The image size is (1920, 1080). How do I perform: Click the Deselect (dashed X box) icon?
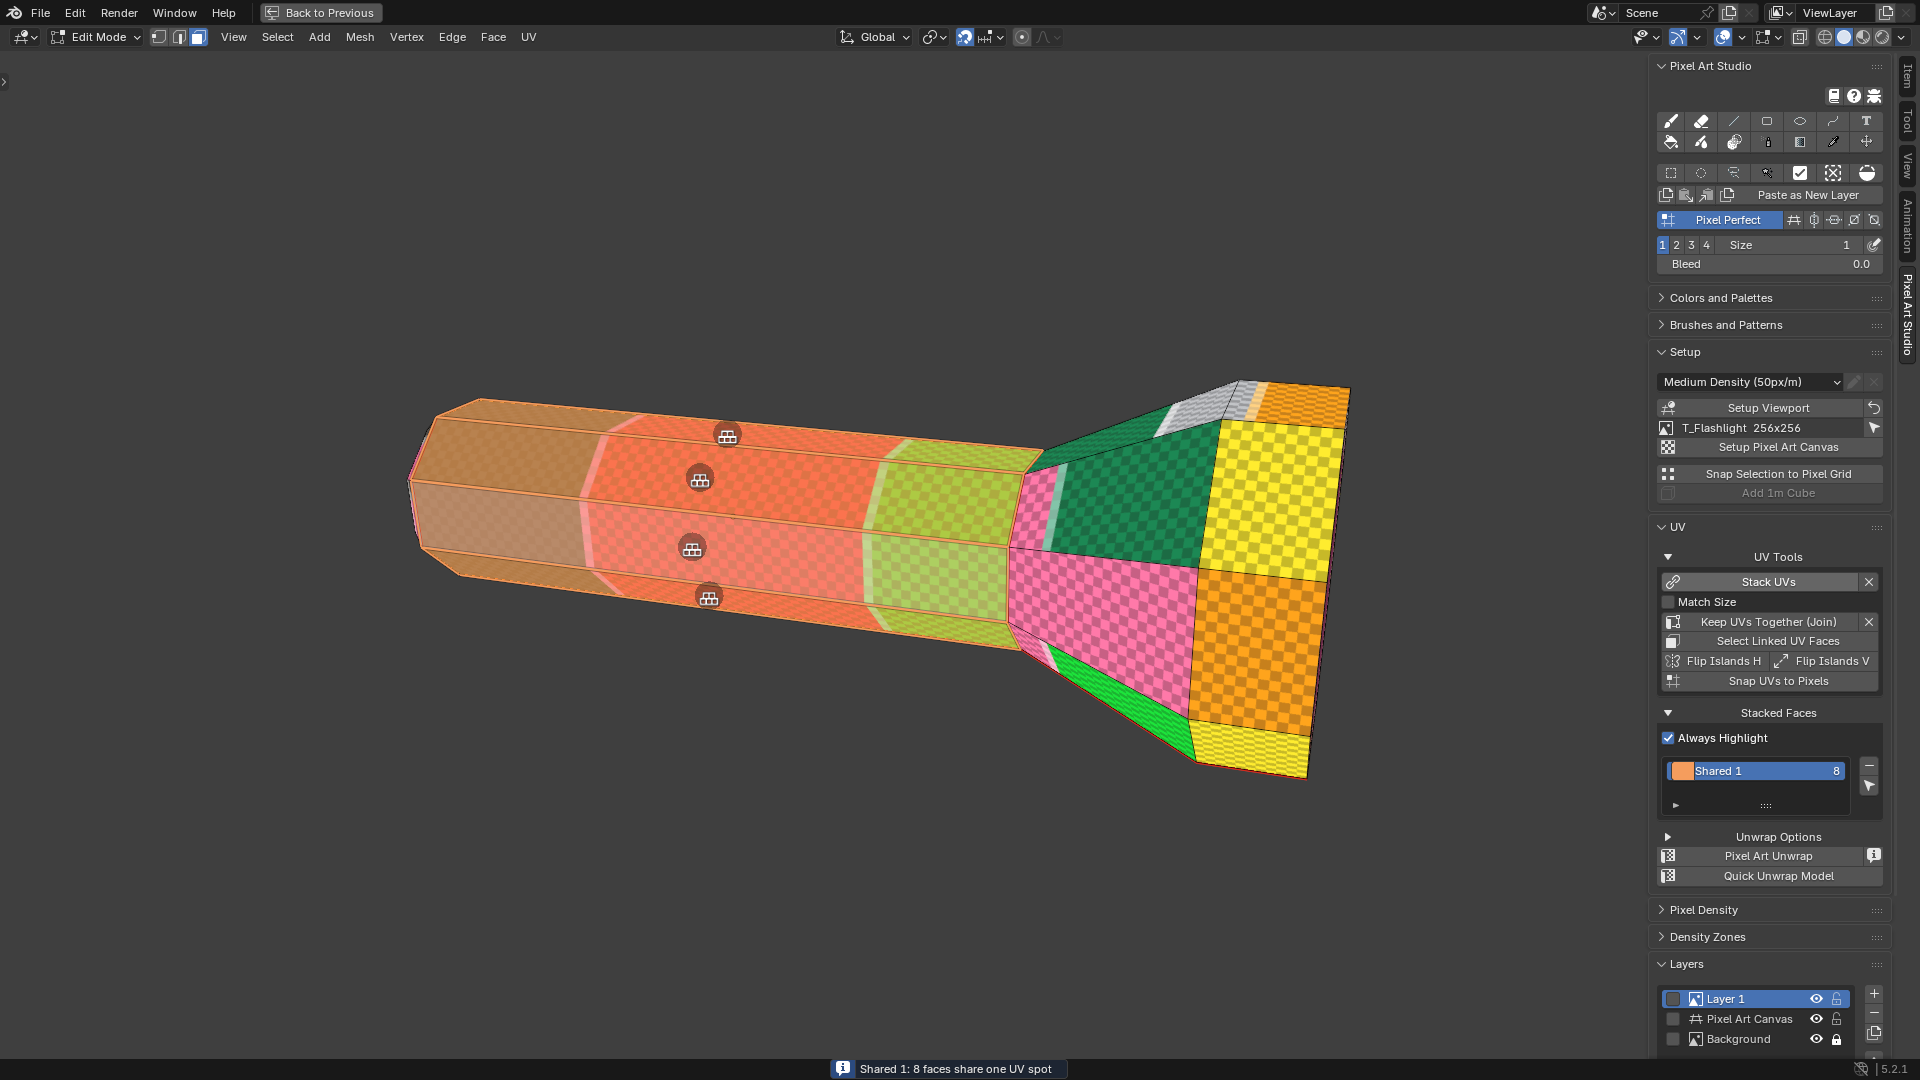pos(1833,173)
